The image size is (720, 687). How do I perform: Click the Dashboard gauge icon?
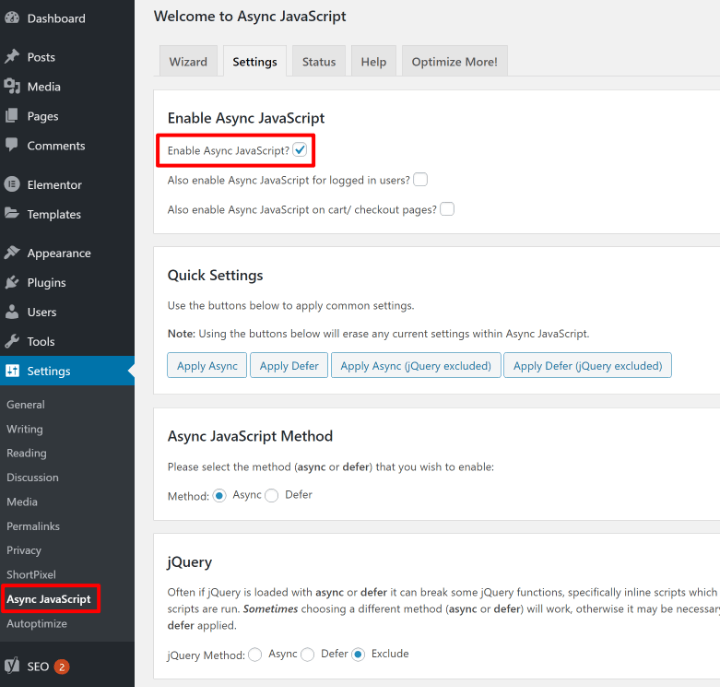(x=12, y=18)
